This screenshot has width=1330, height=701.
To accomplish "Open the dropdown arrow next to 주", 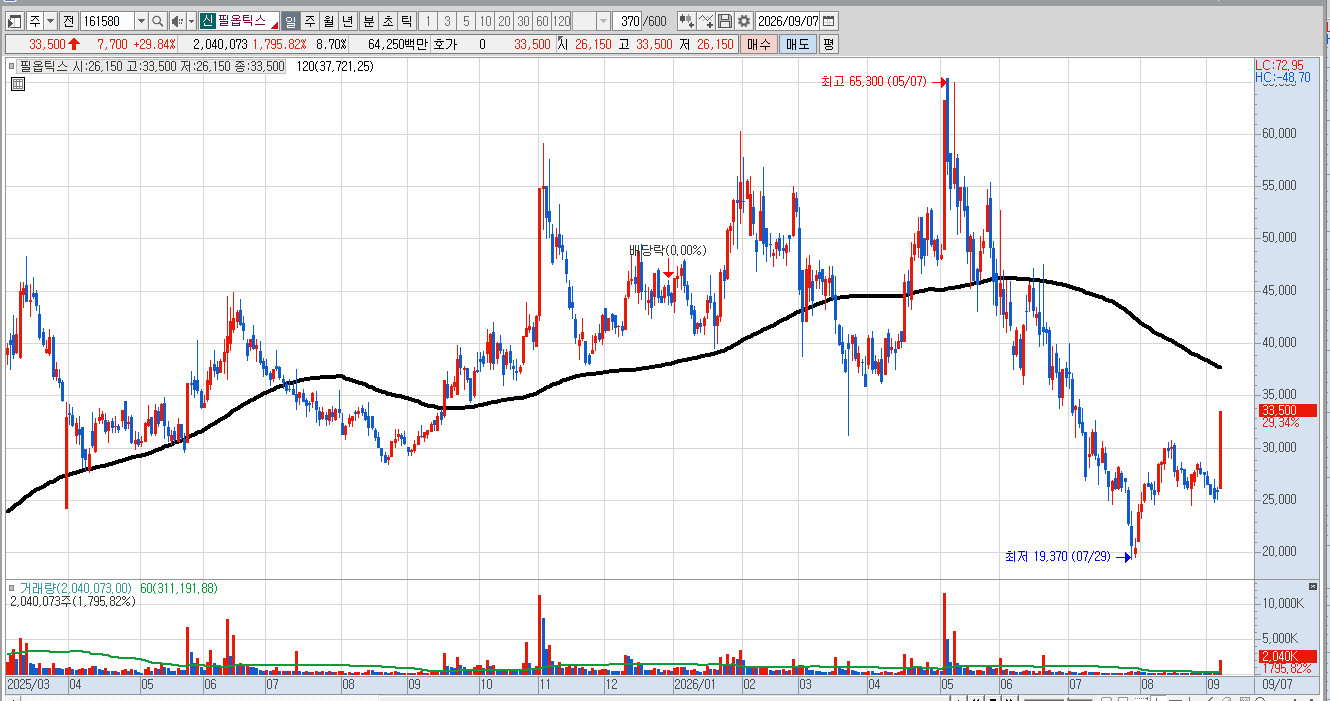I will [x=50, y=21].
